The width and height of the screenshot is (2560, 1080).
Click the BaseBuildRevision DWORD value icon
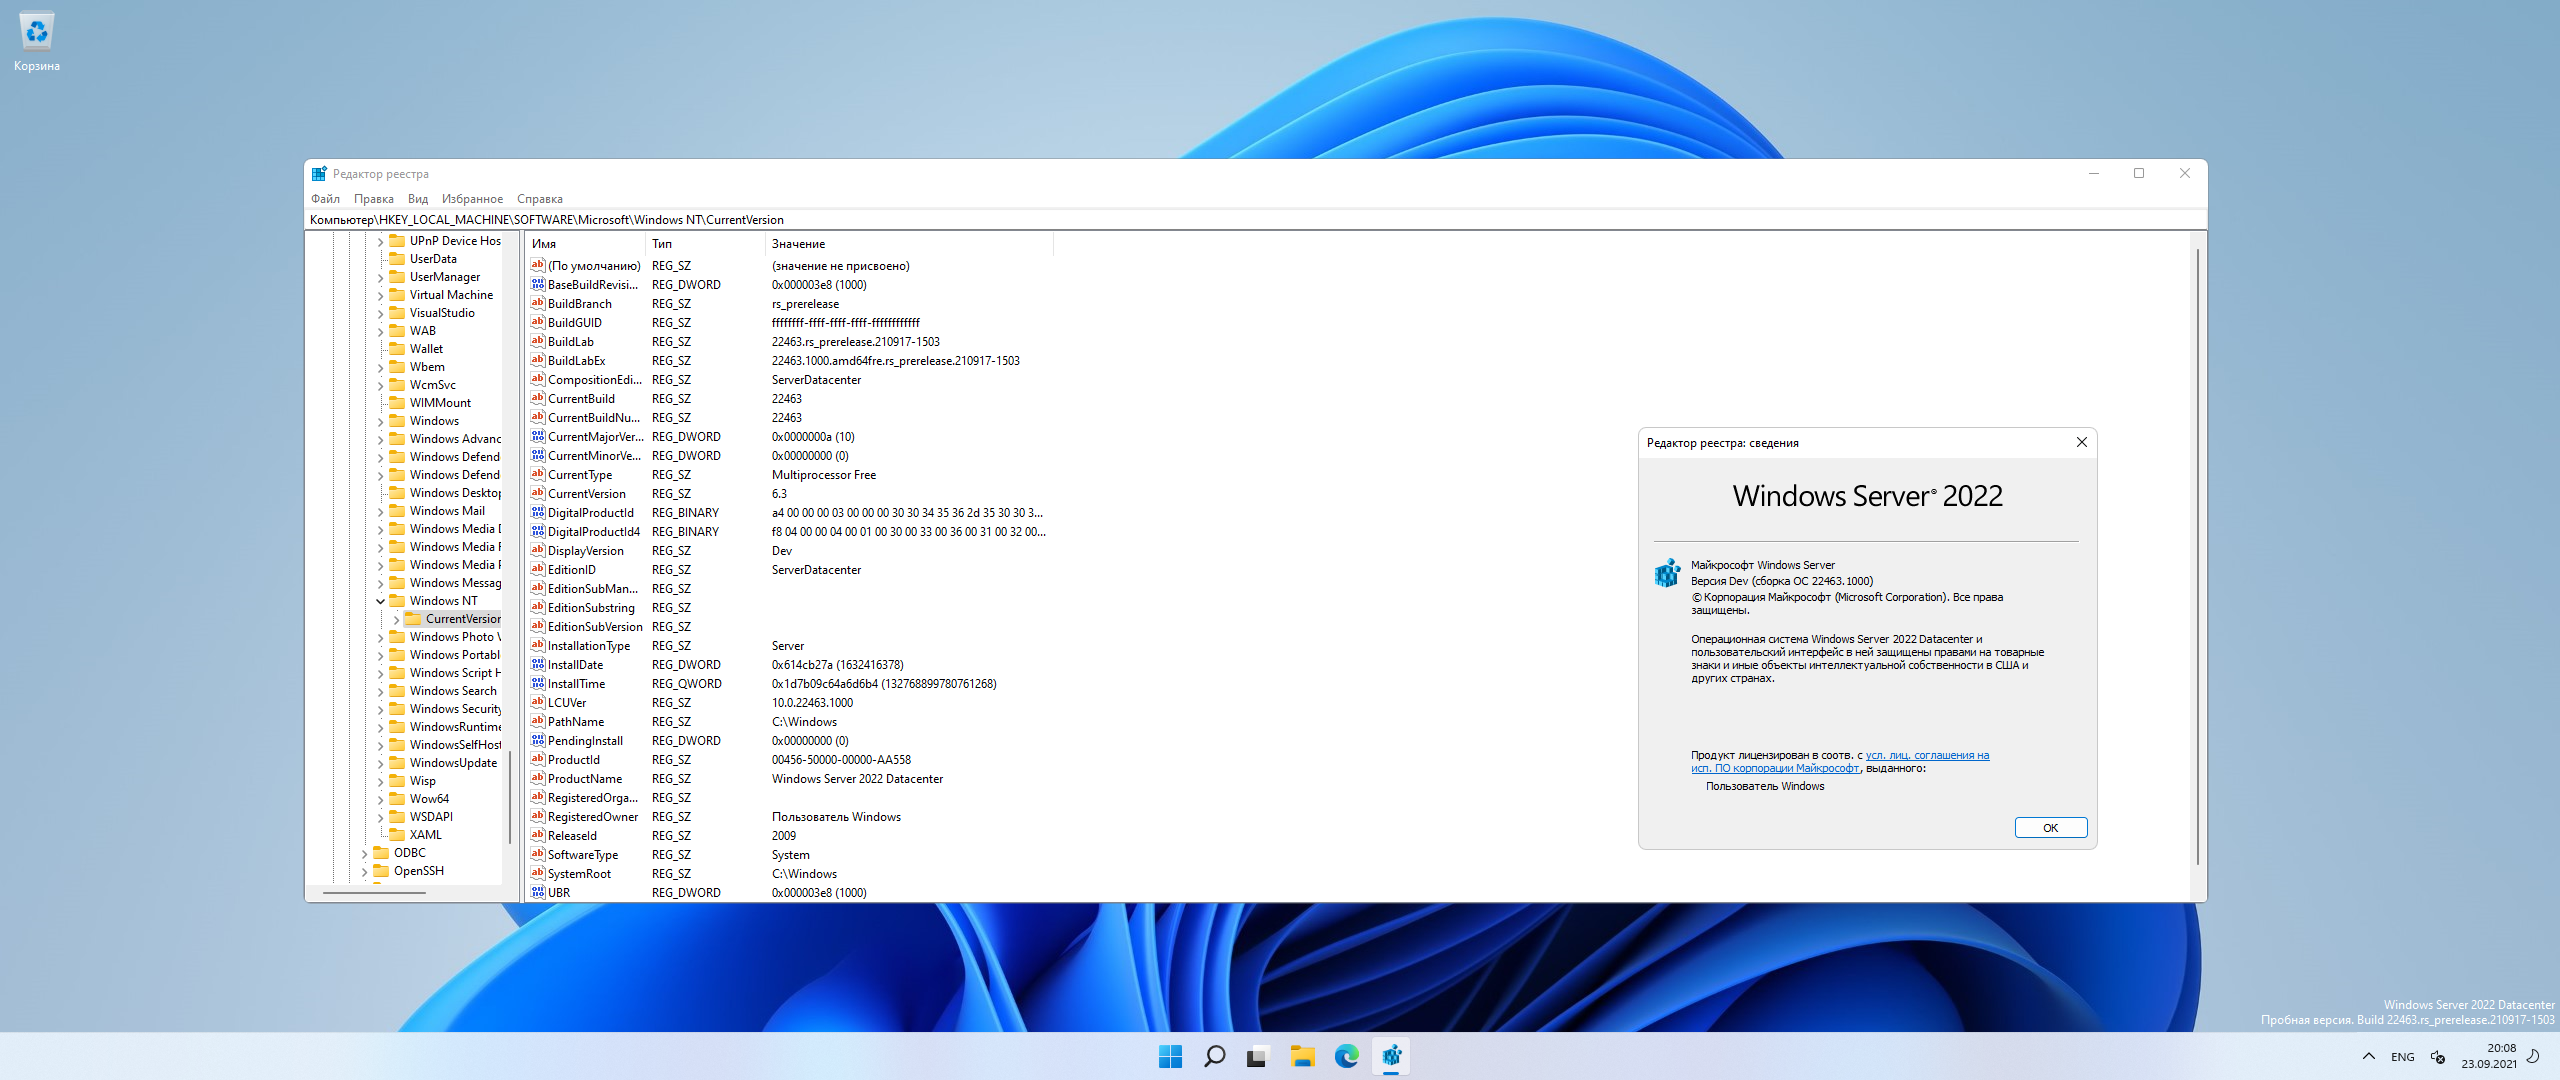[x=538, y=285]
